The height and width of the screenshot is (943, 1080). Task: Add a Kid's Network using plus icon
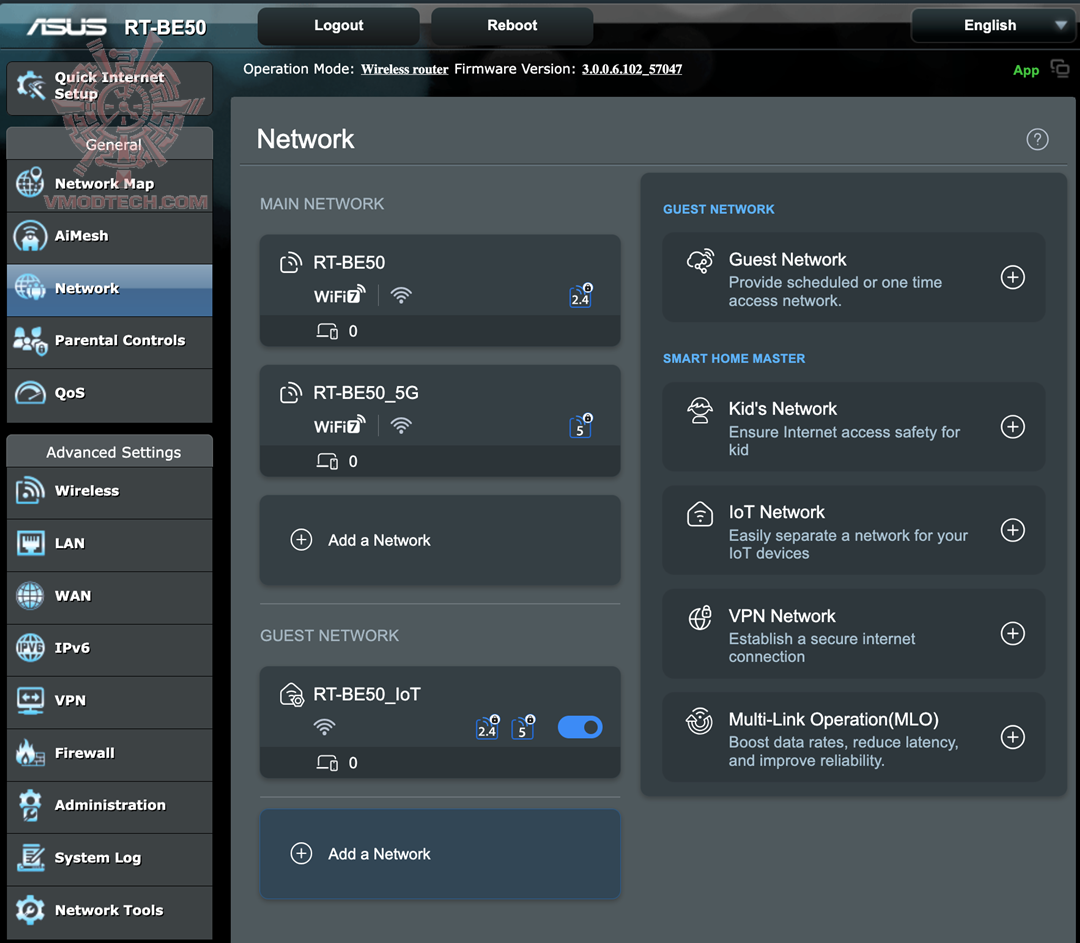pyautogui.click(x=1012, y=427)
